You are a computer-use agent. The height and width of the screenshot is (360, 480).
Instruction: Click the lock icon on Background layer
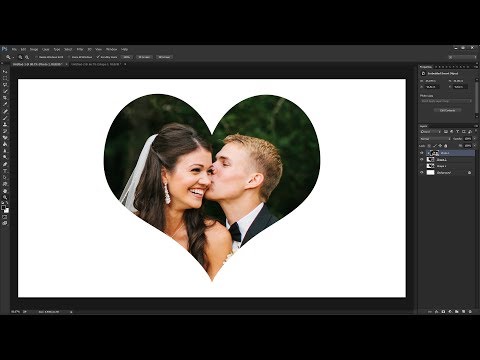click(x=469, y=173)
